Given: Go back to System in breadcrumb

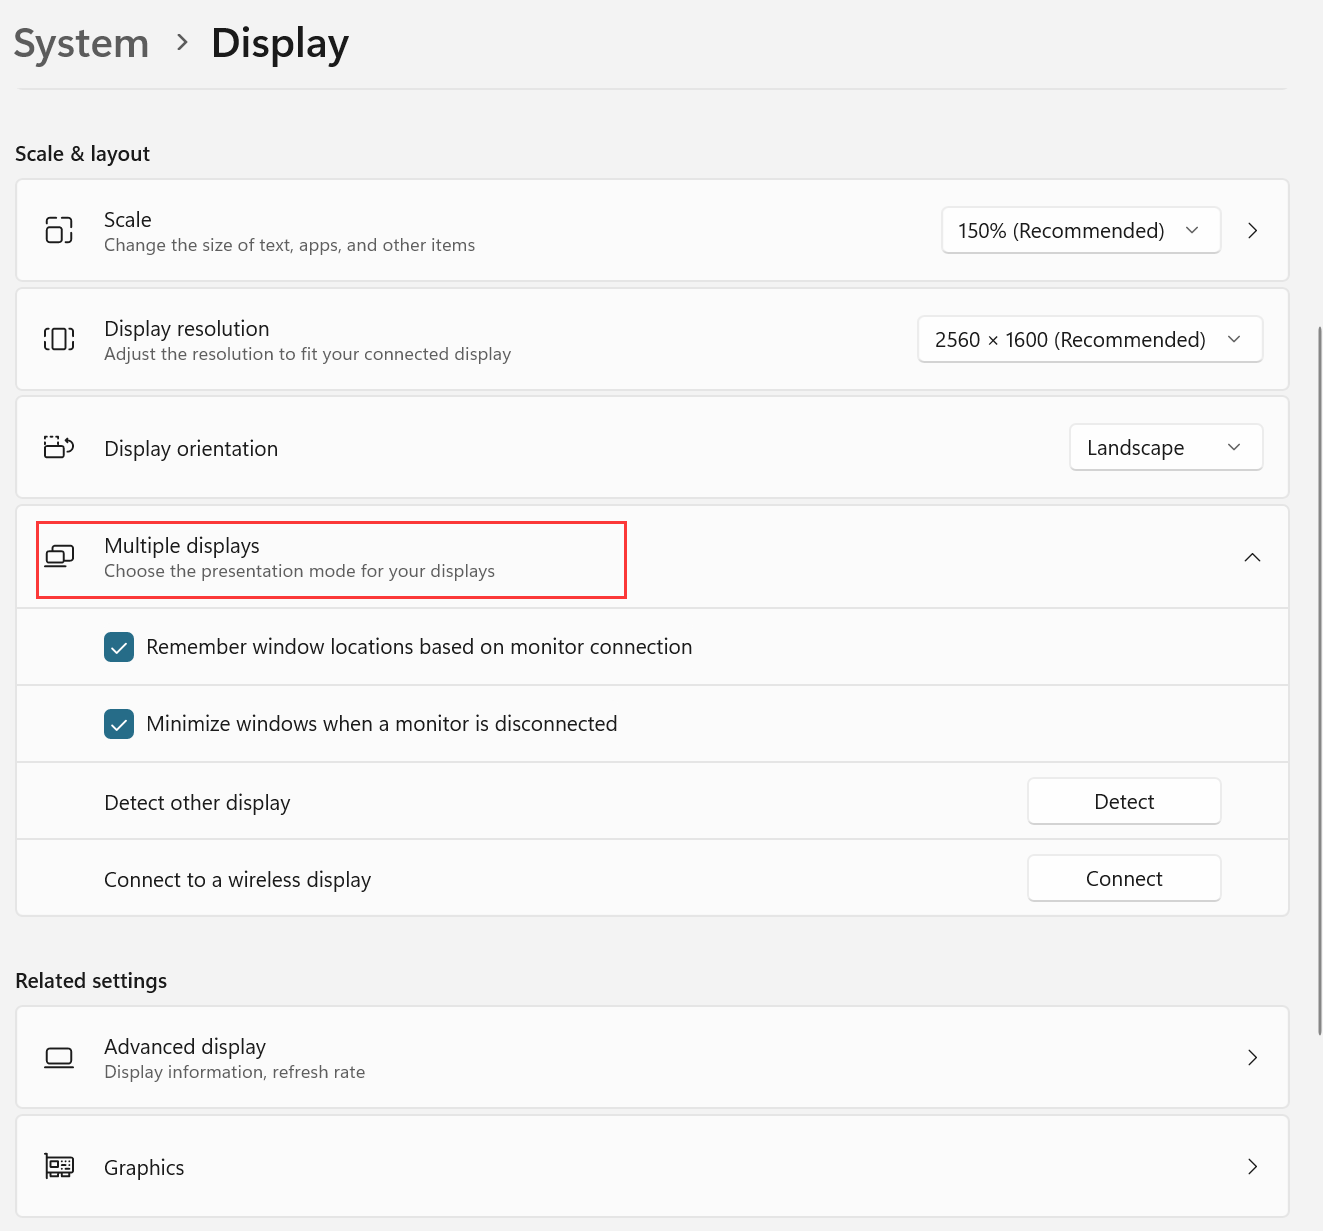Looking at the screenshot, I should tap(81, 44).
